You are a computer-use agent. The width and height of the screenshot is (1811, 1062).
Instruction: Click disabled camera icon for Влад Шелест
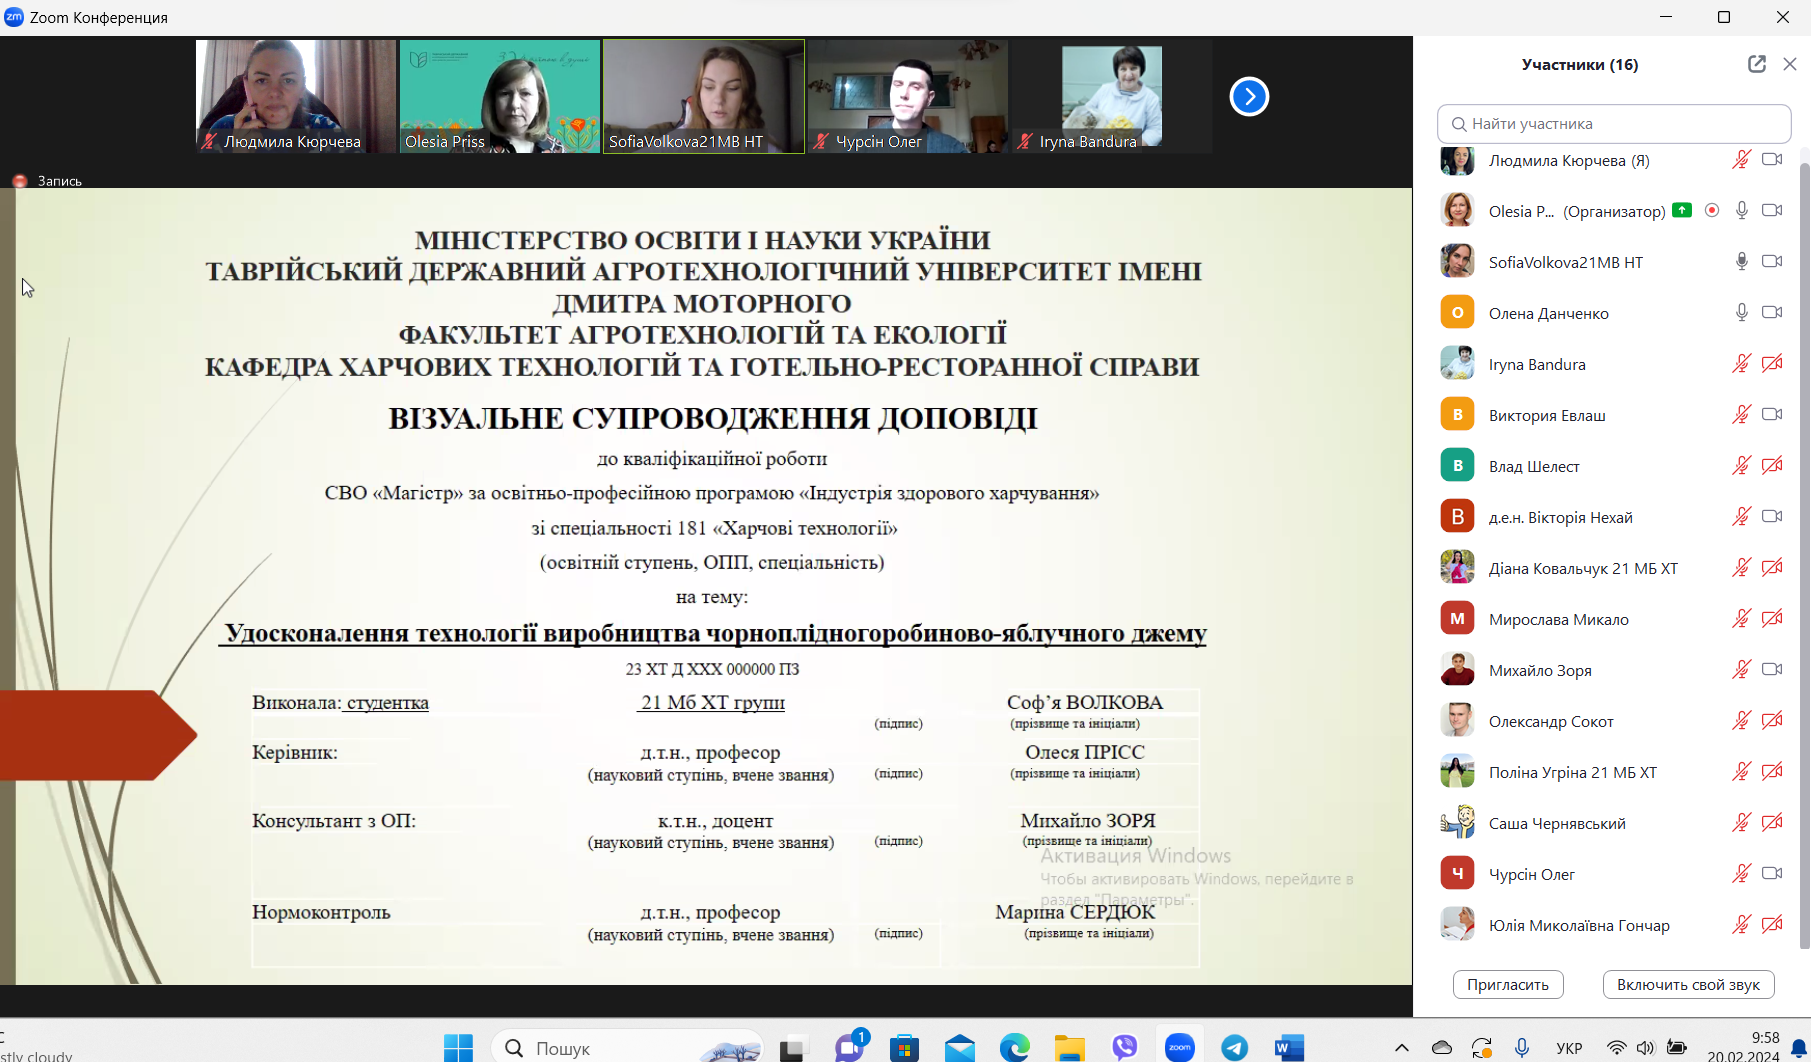(1772, 466)
